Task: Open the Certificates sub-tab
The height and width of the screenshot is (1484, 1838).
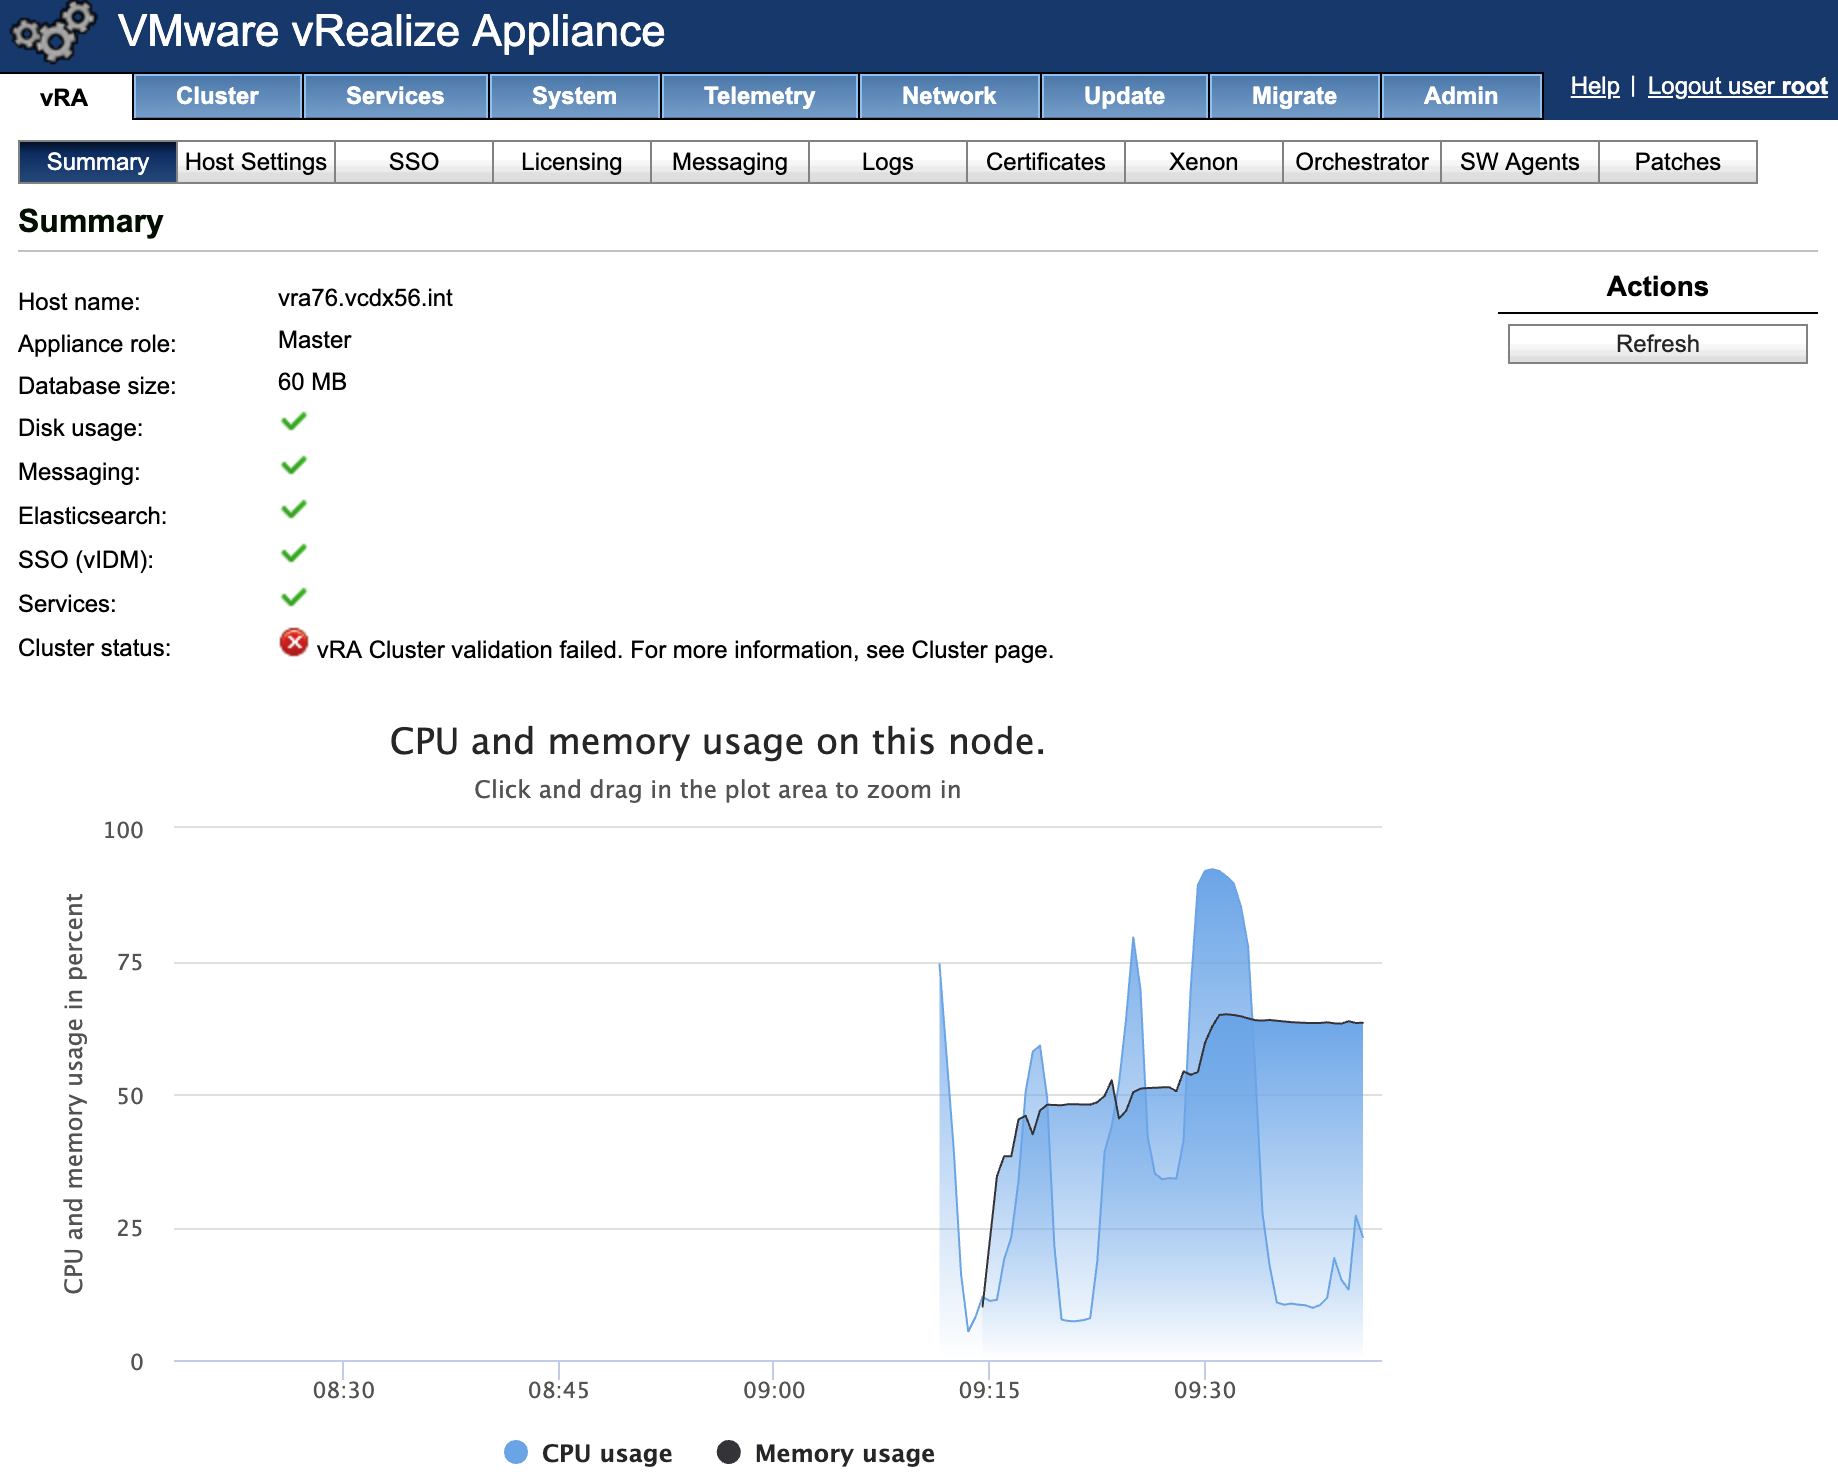Action: pos(1046,162)
